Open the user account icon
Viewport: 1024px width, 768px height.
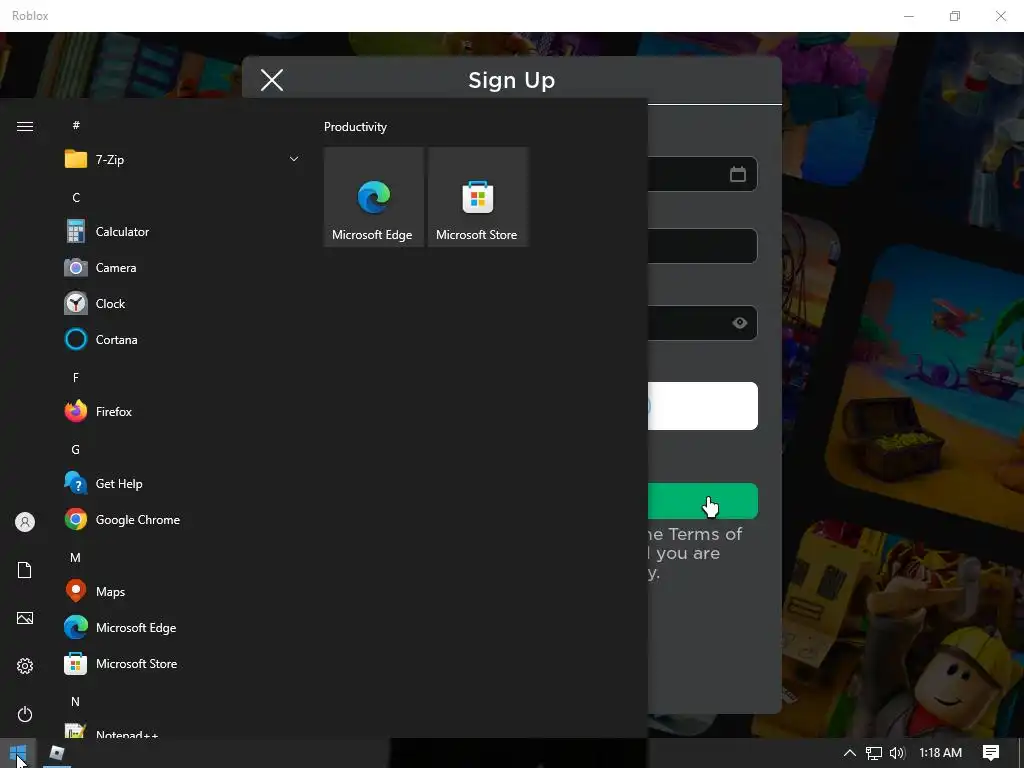pyautogui.click(x=25, y=522)
